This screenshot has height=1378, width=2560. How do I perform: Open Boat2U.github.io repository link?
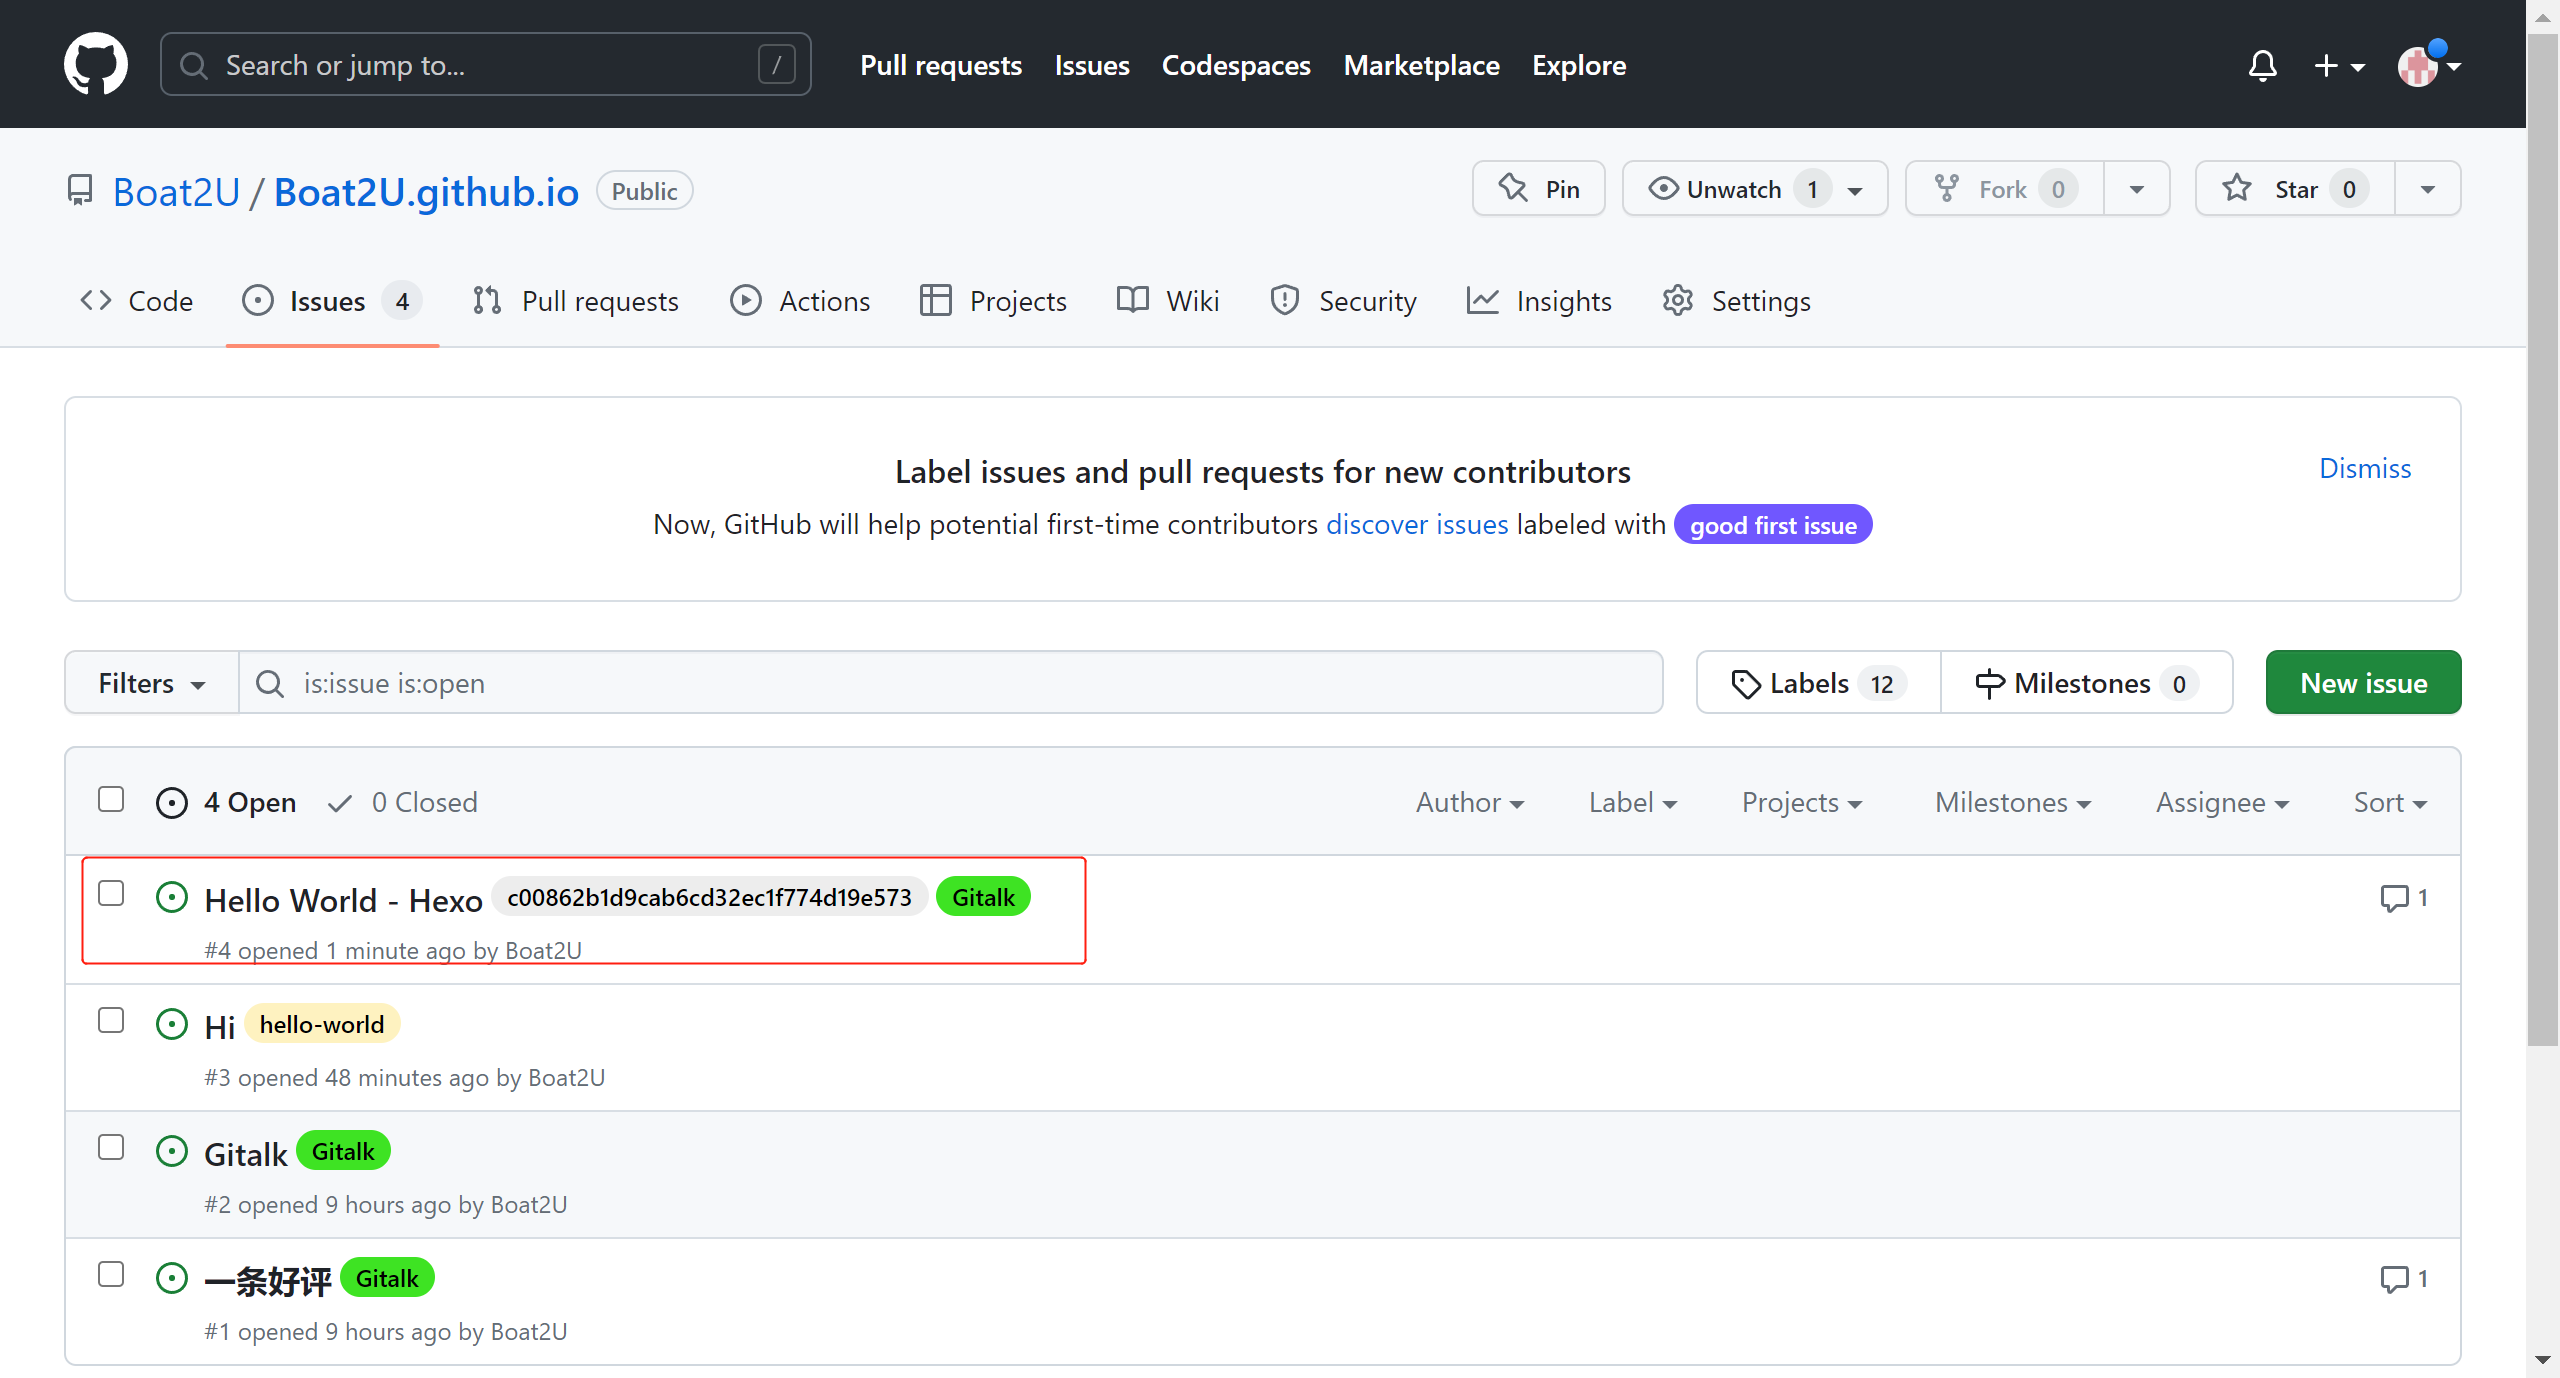pyautogui.click(x=426, y=191)
